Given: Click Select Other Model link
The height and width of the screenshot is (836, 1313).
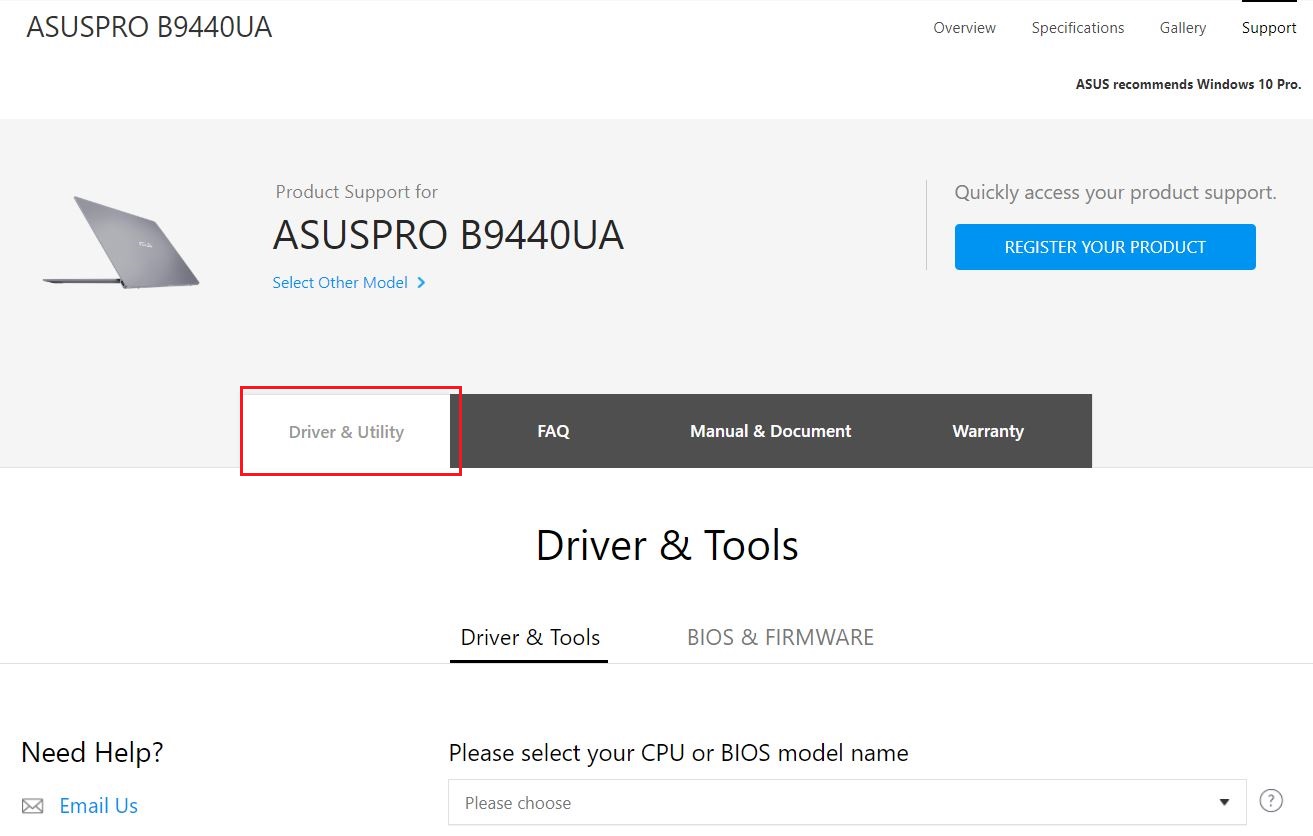Looking at the screenshot, I should pyautogui.click(x=340, y=283).
